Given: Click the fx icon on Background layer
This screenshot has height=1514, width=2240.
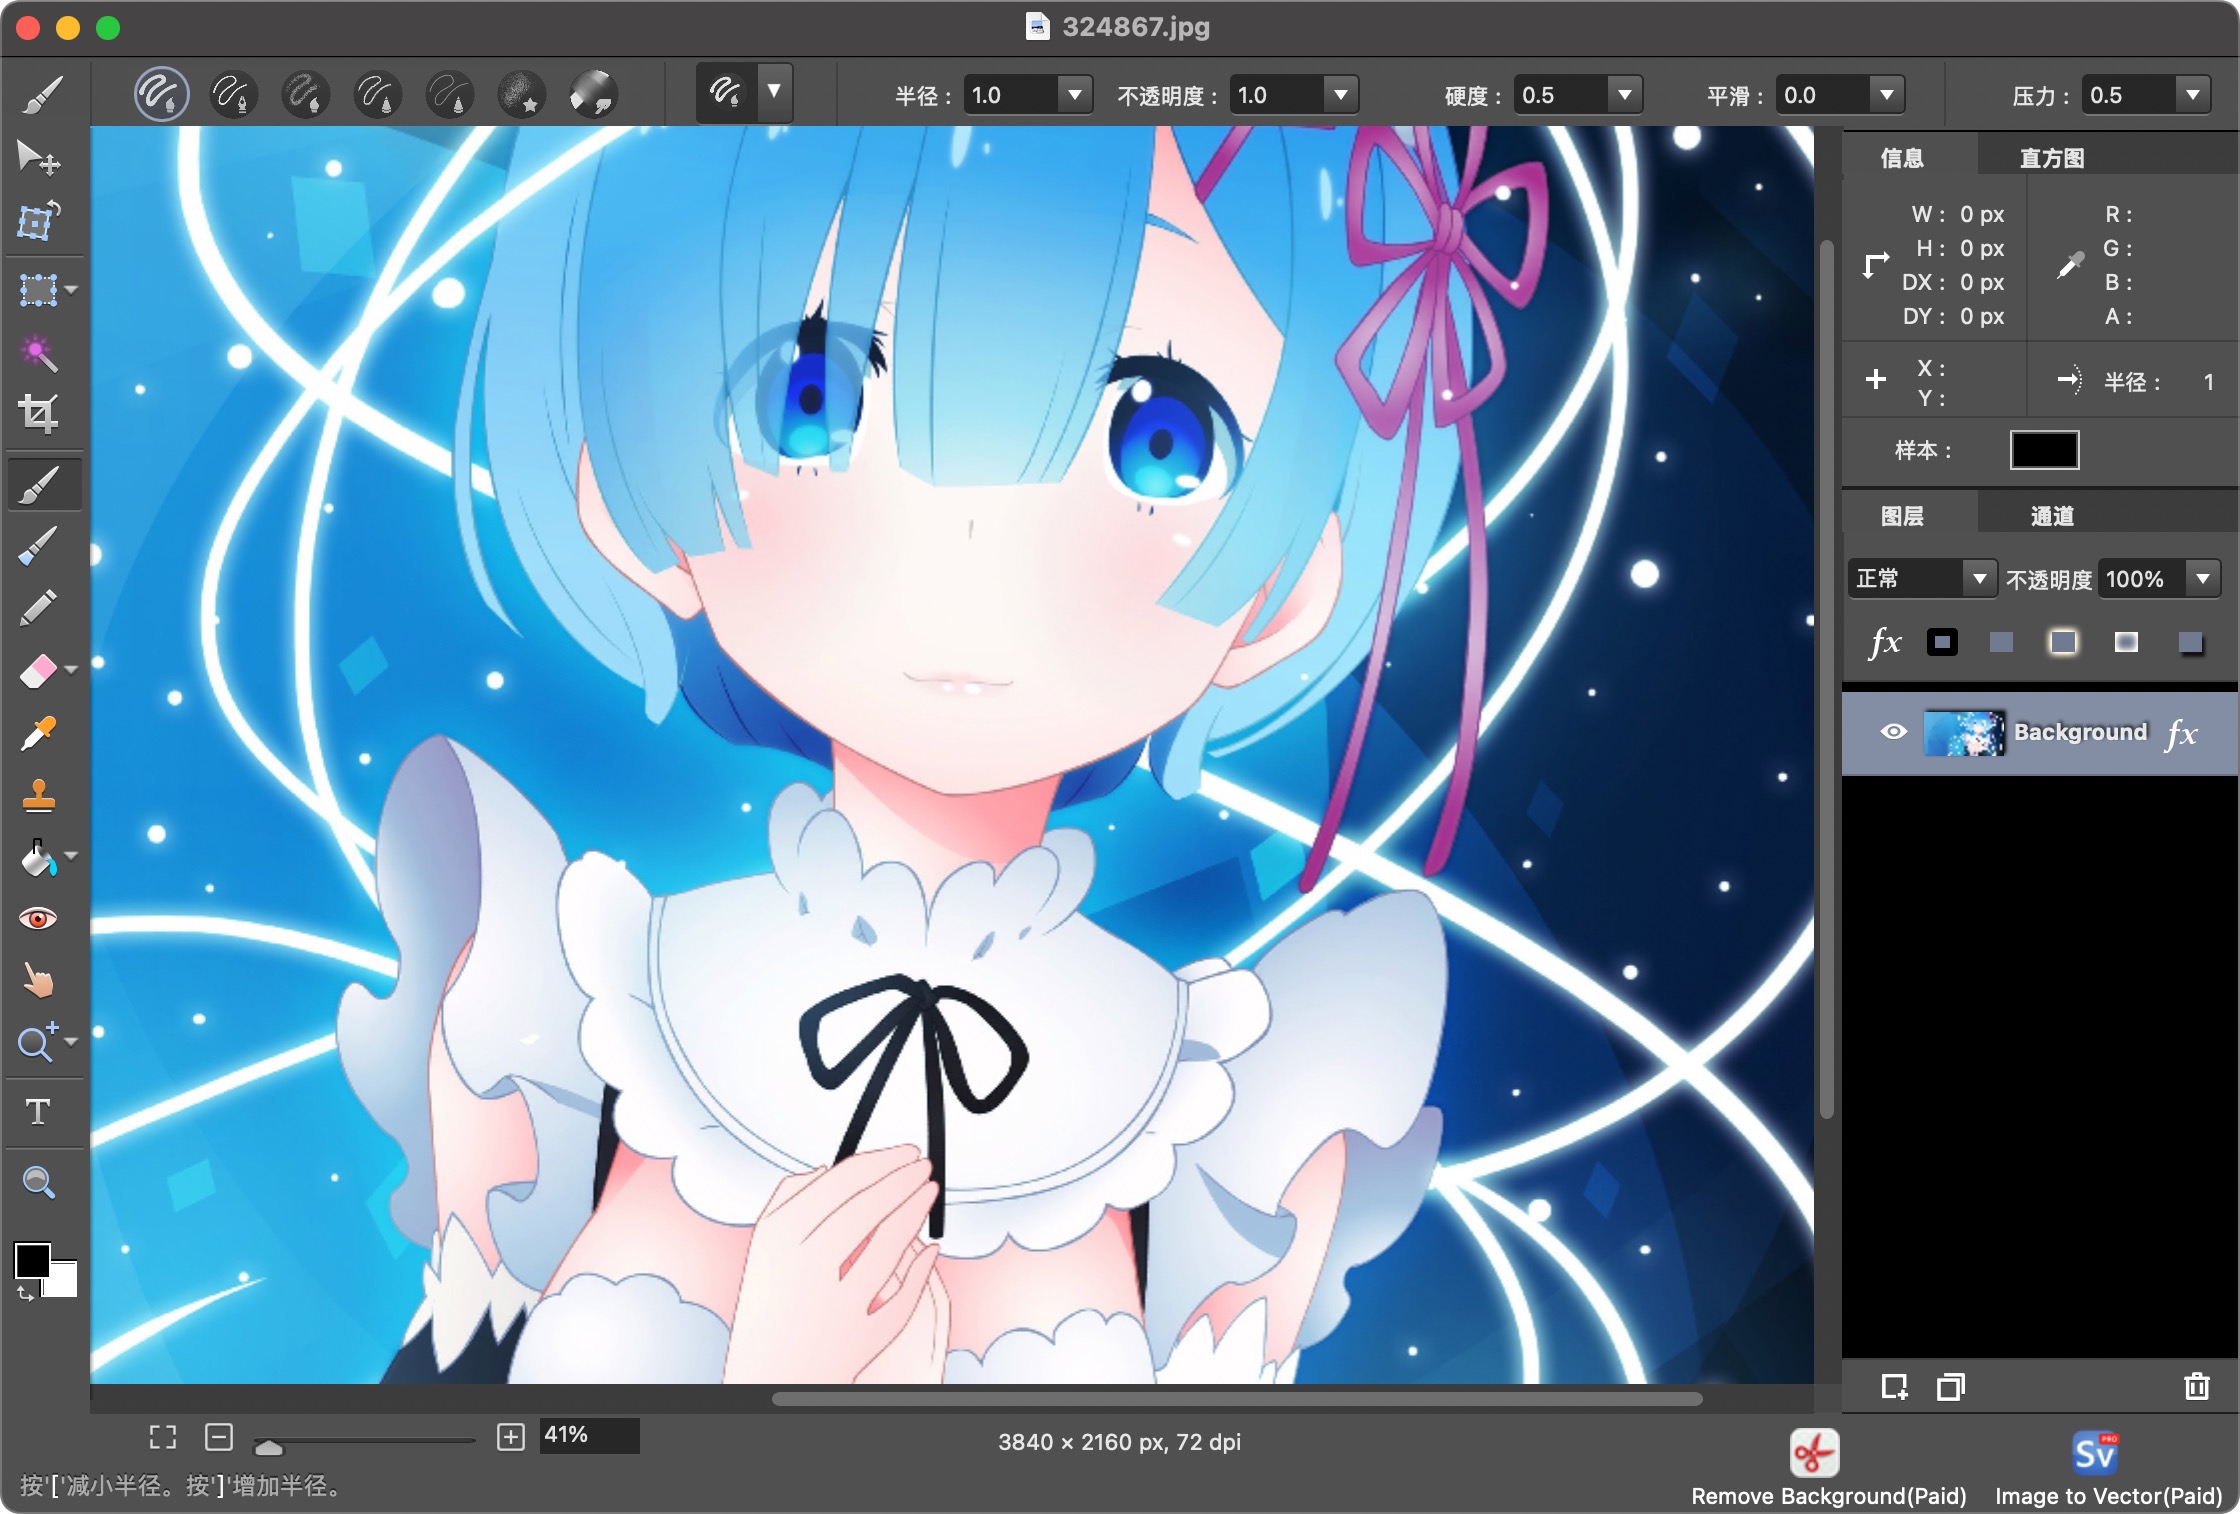Looking at the screenshot, I should point(2181,734).
